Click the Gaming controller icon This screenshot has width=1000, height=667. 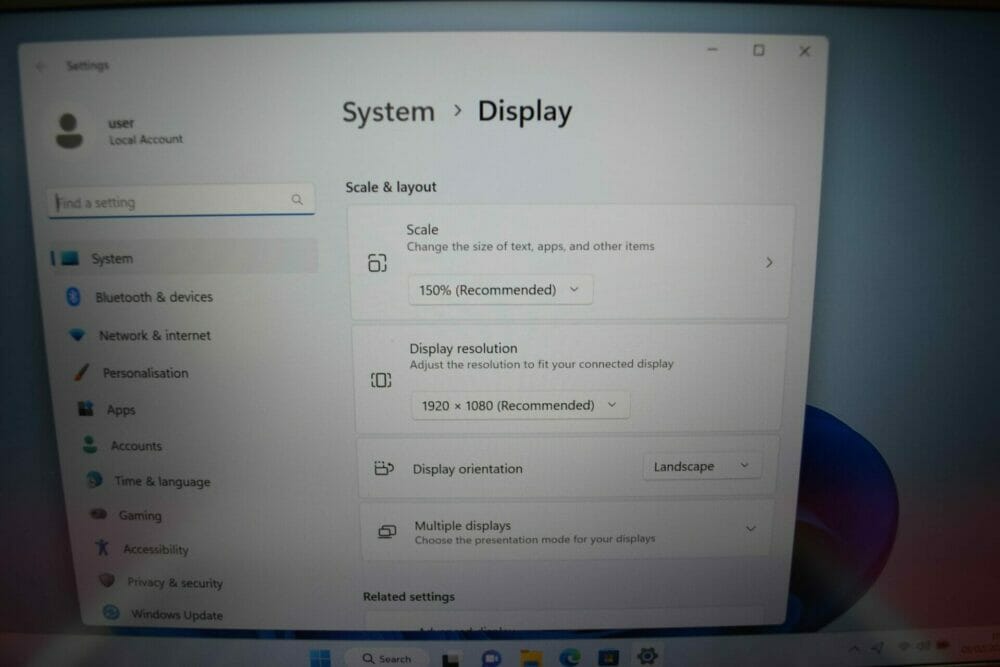click(98, 514)
